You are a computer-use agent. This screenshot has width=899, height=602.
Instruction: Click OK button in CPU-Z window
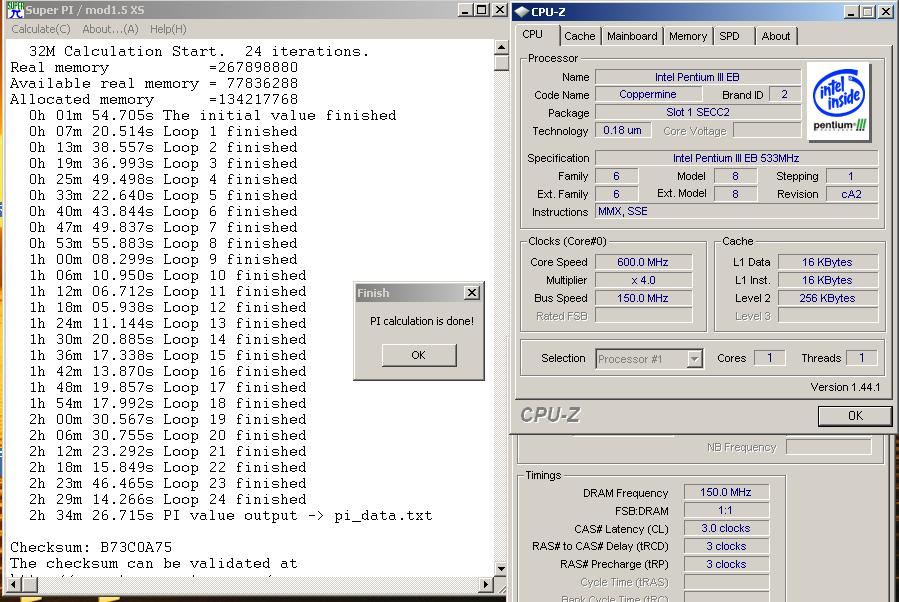[x=855, y=416]
